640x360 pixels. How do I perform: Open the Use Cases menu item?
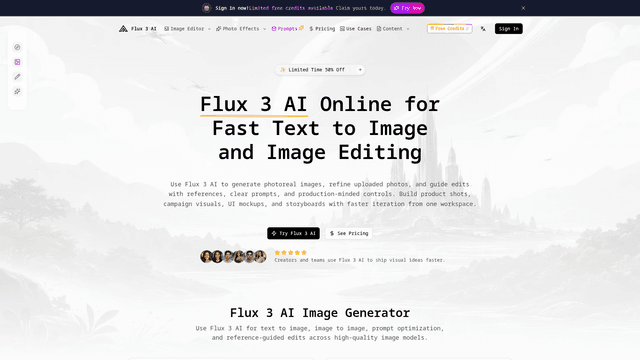tap(356, 29)
